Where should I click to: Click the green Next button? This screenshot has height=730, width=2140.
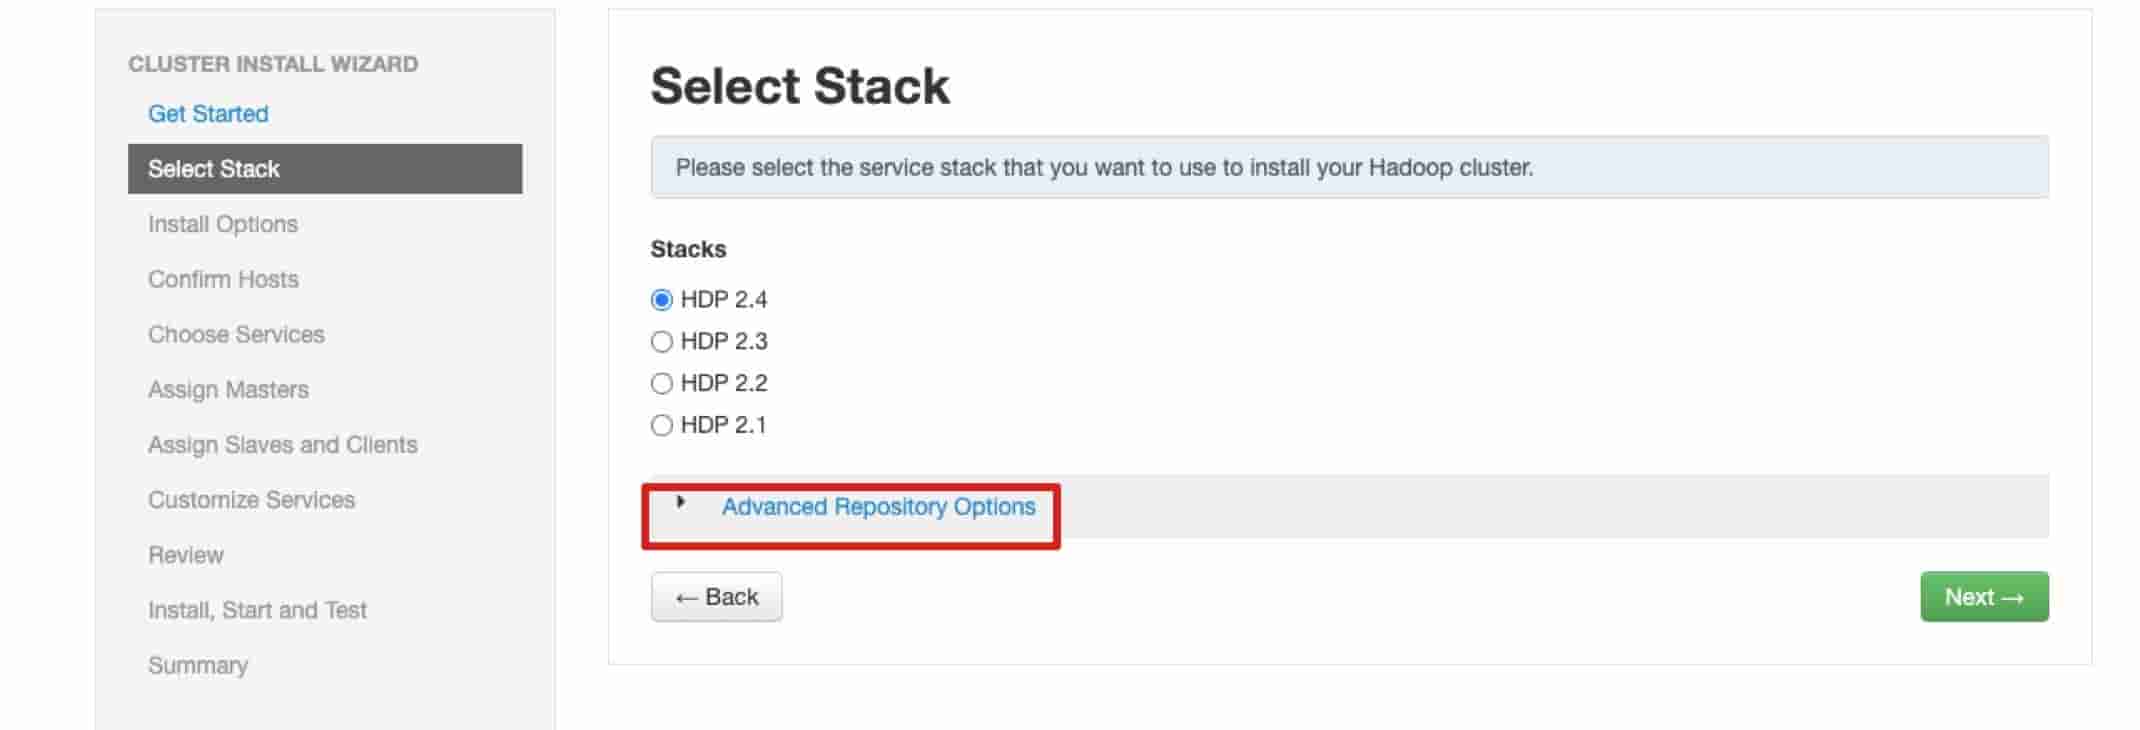click(1984, 597)
